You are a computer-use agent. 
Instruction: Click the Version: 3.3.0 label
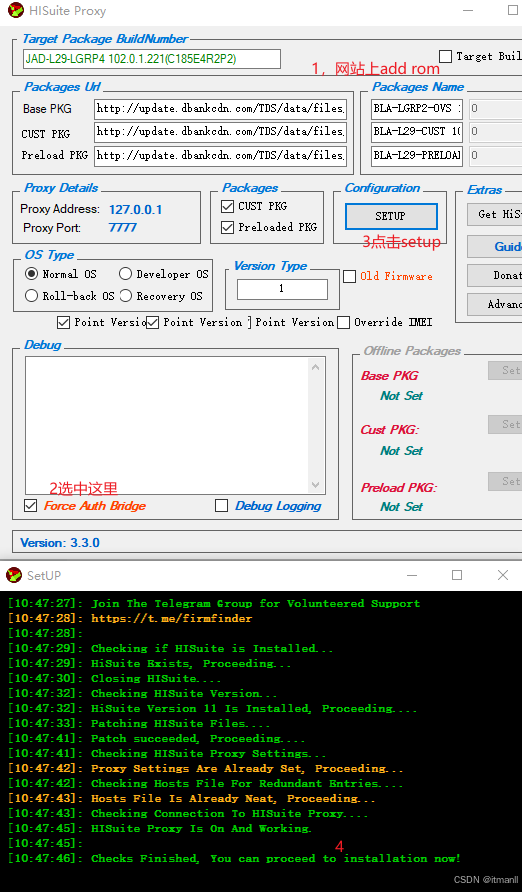[x=60, y=543]
